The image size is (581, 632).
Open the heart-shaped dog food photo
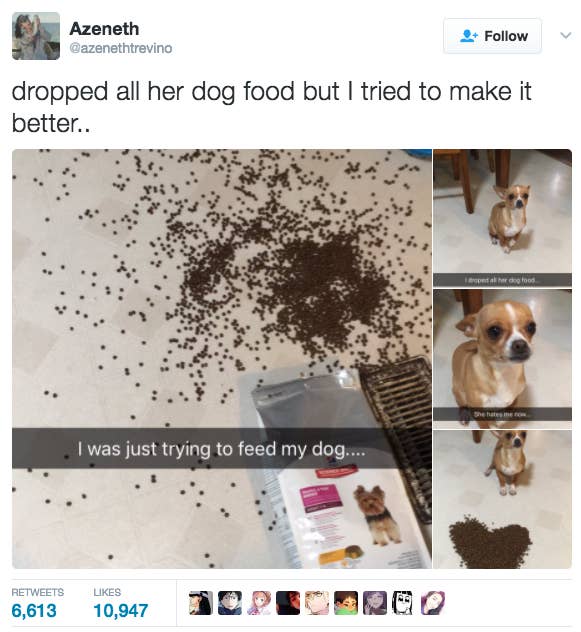click(502, 499)
